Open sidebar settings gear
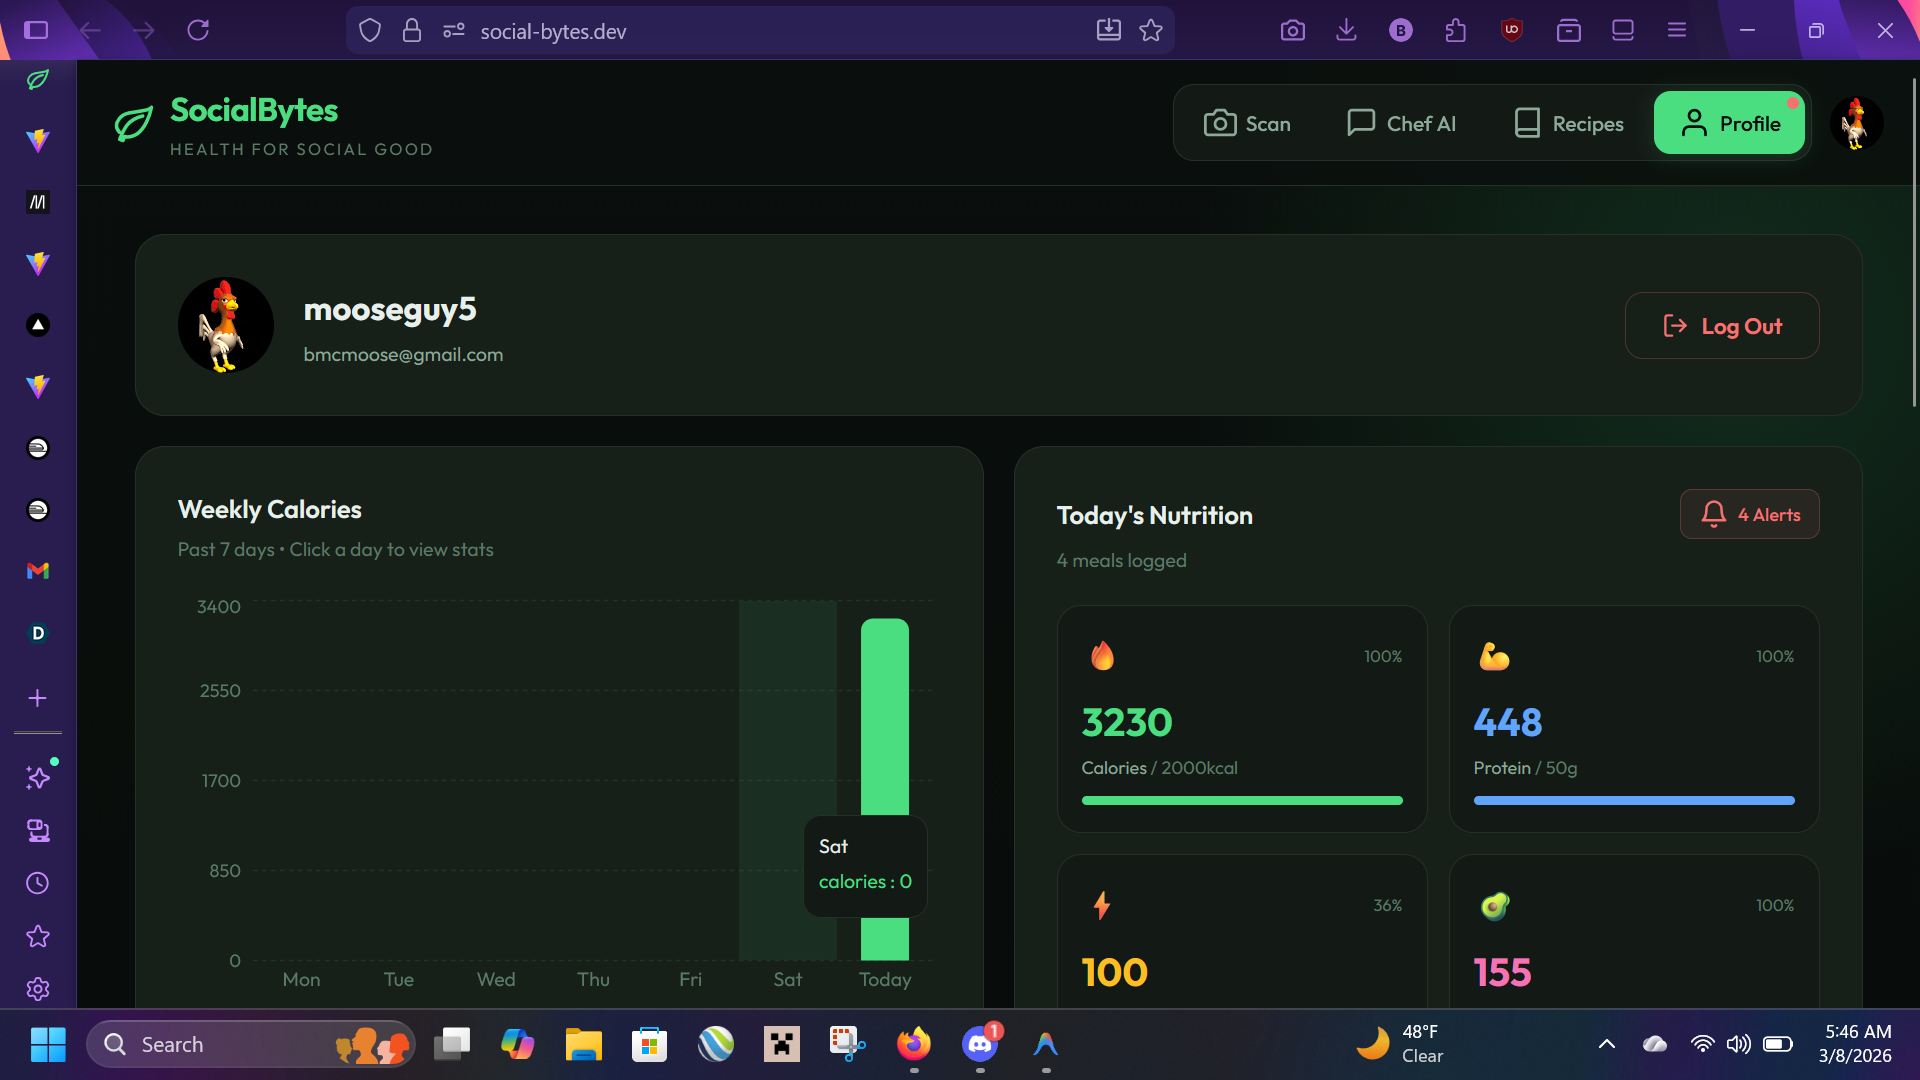Image resolution: width=1920 pixels, height=1080 pixels. pos(38,989)
